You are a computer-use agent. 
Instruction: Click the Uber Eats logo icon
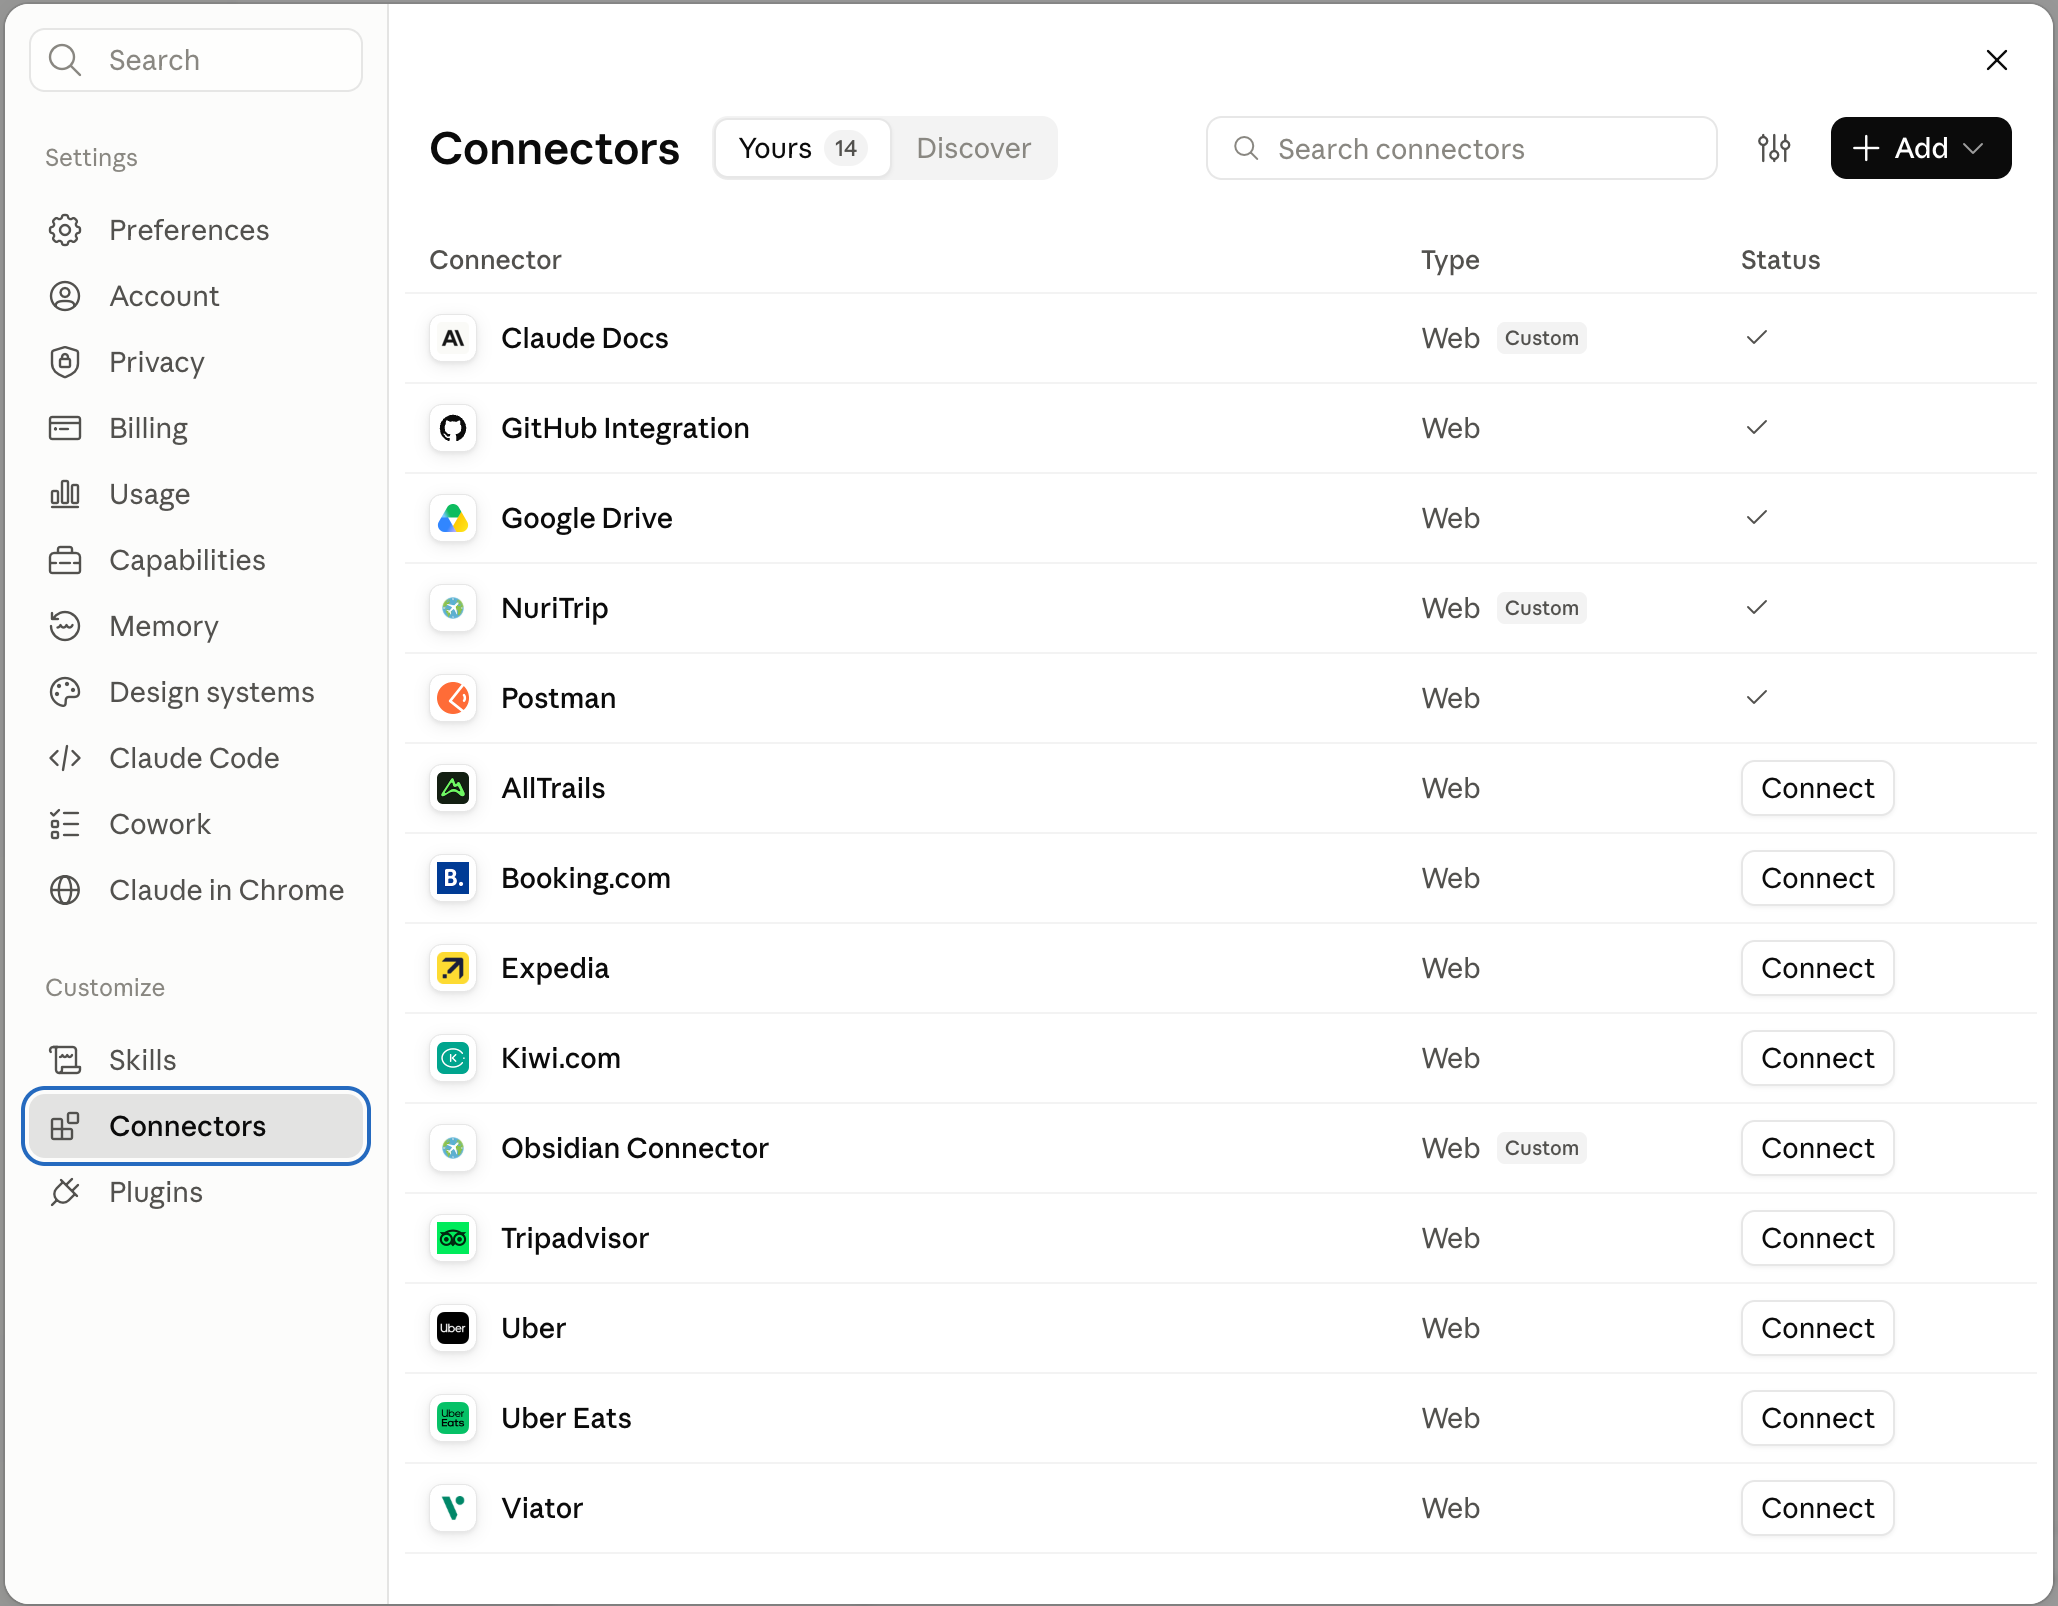pos(453,1418)
